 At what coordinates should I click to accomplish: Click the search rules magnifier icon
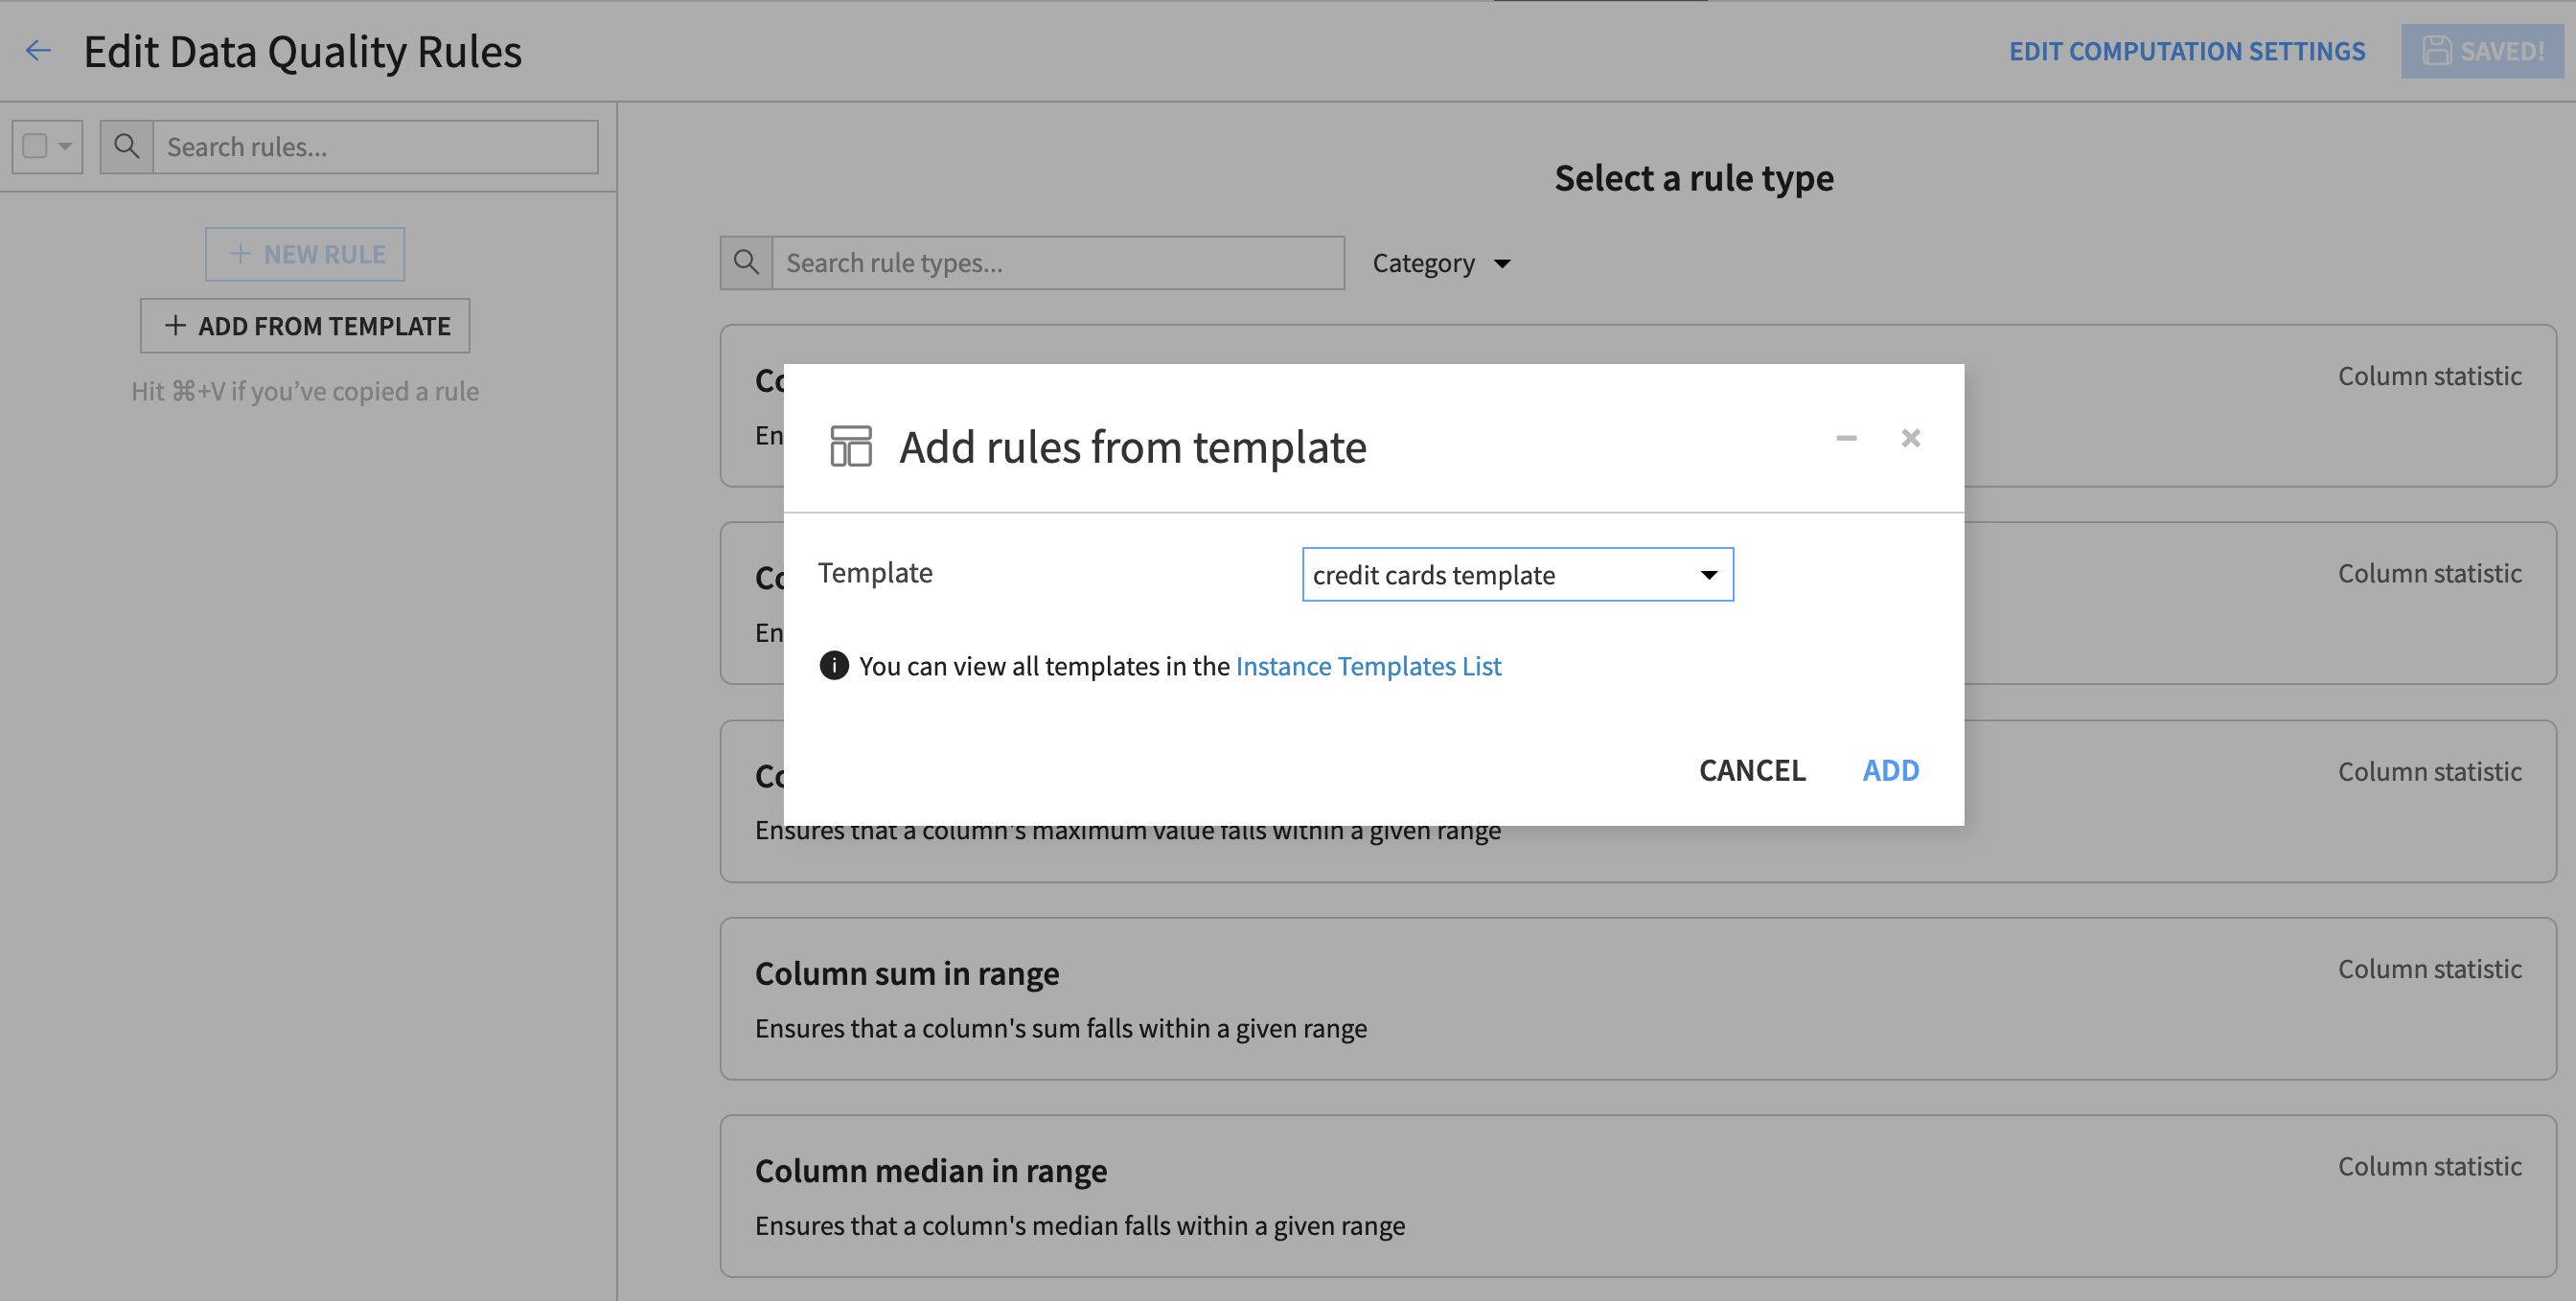126,147
